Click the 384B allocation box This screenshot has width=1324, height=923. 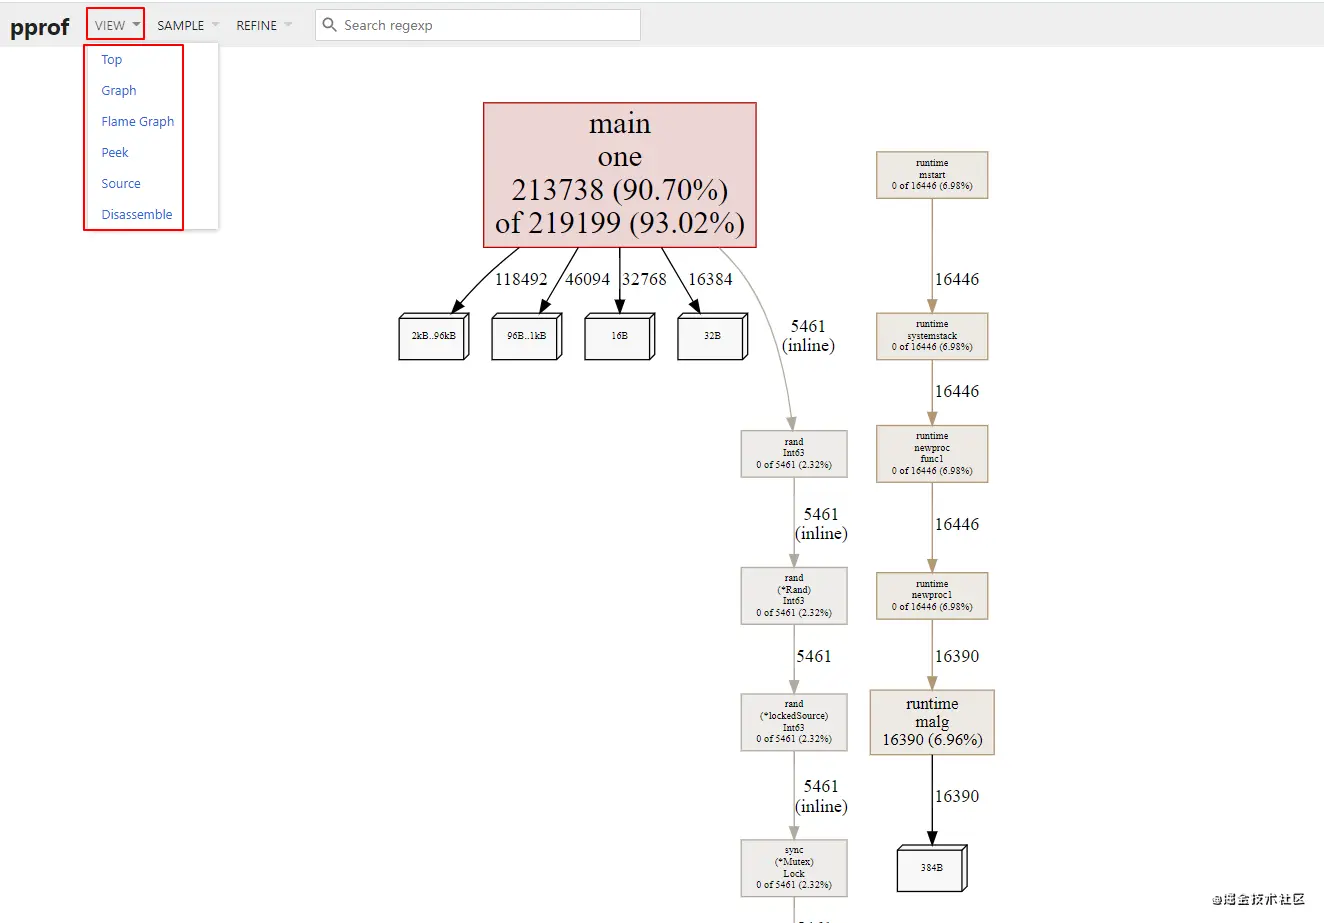click(x=932, y=868)
